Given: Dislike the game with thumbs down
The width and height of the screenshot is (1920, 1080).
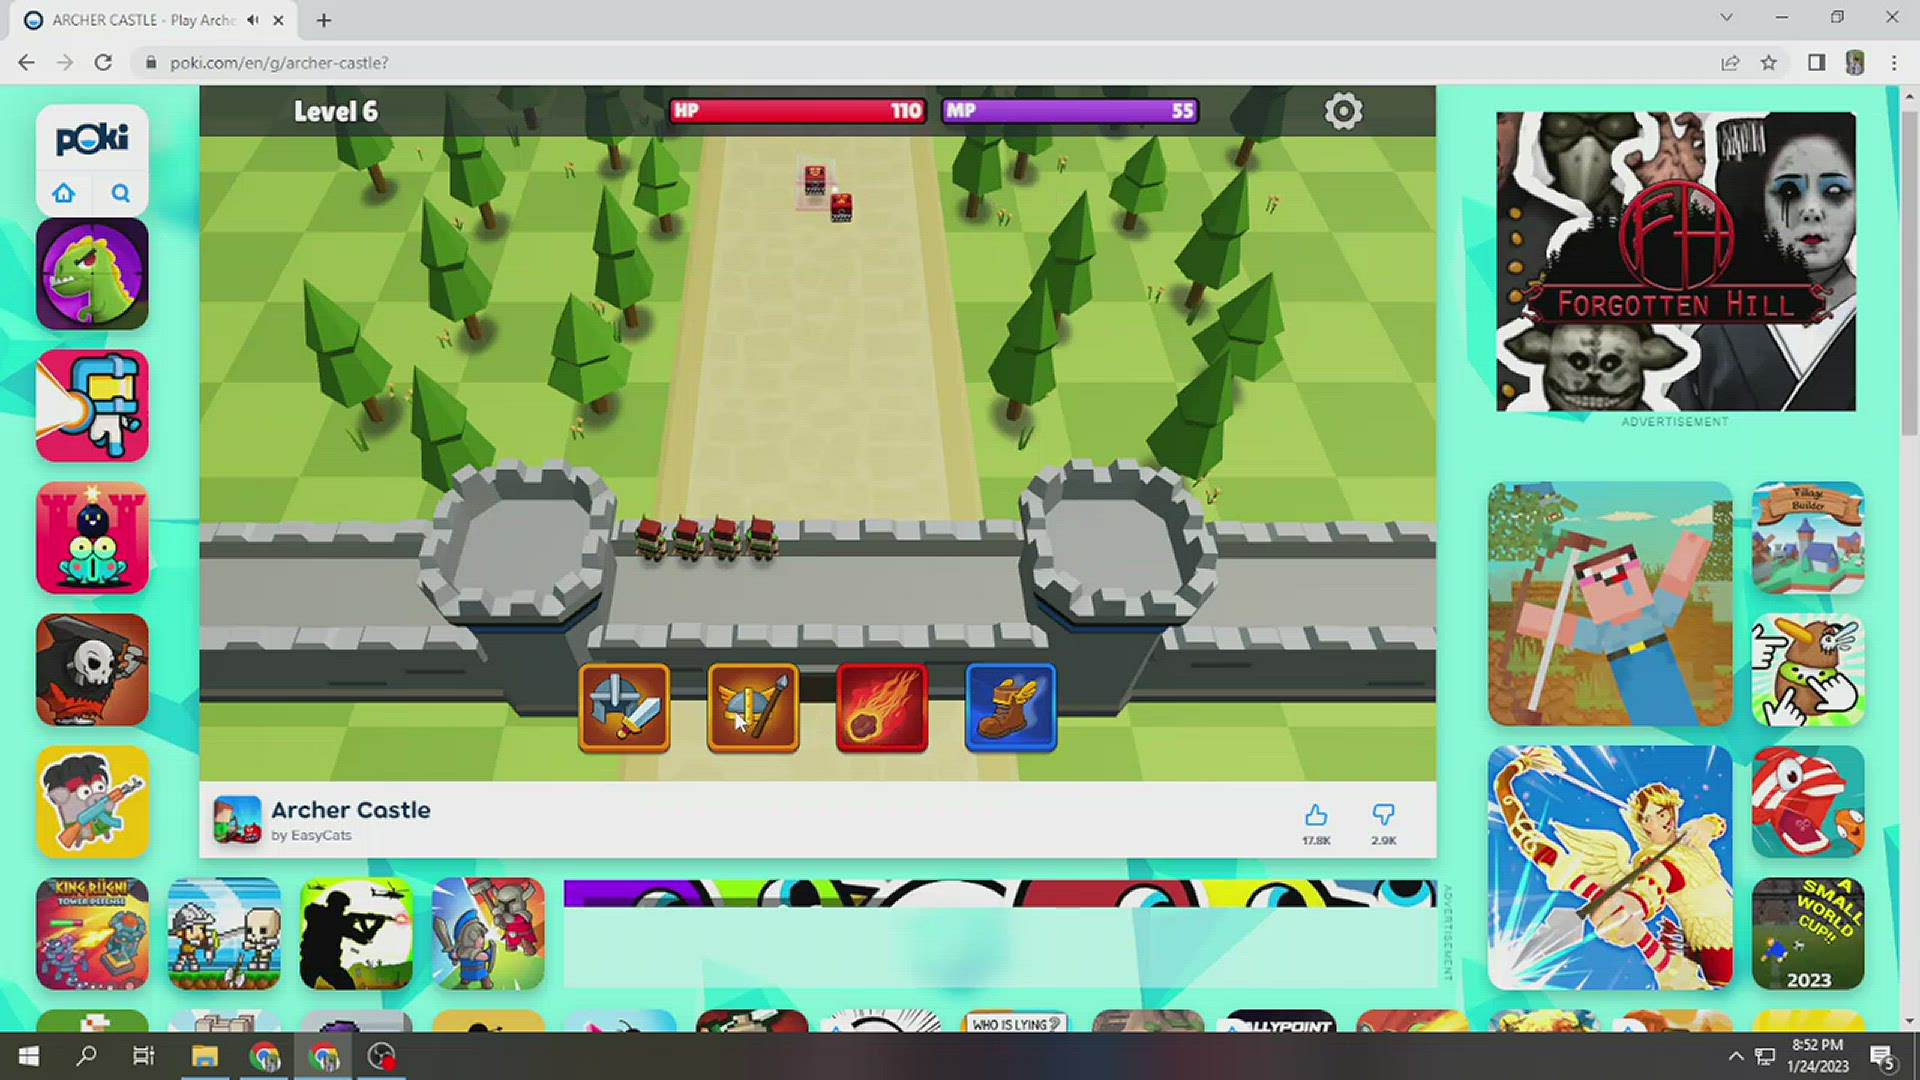Looking at the screenshot, I should click(1383, 815).
